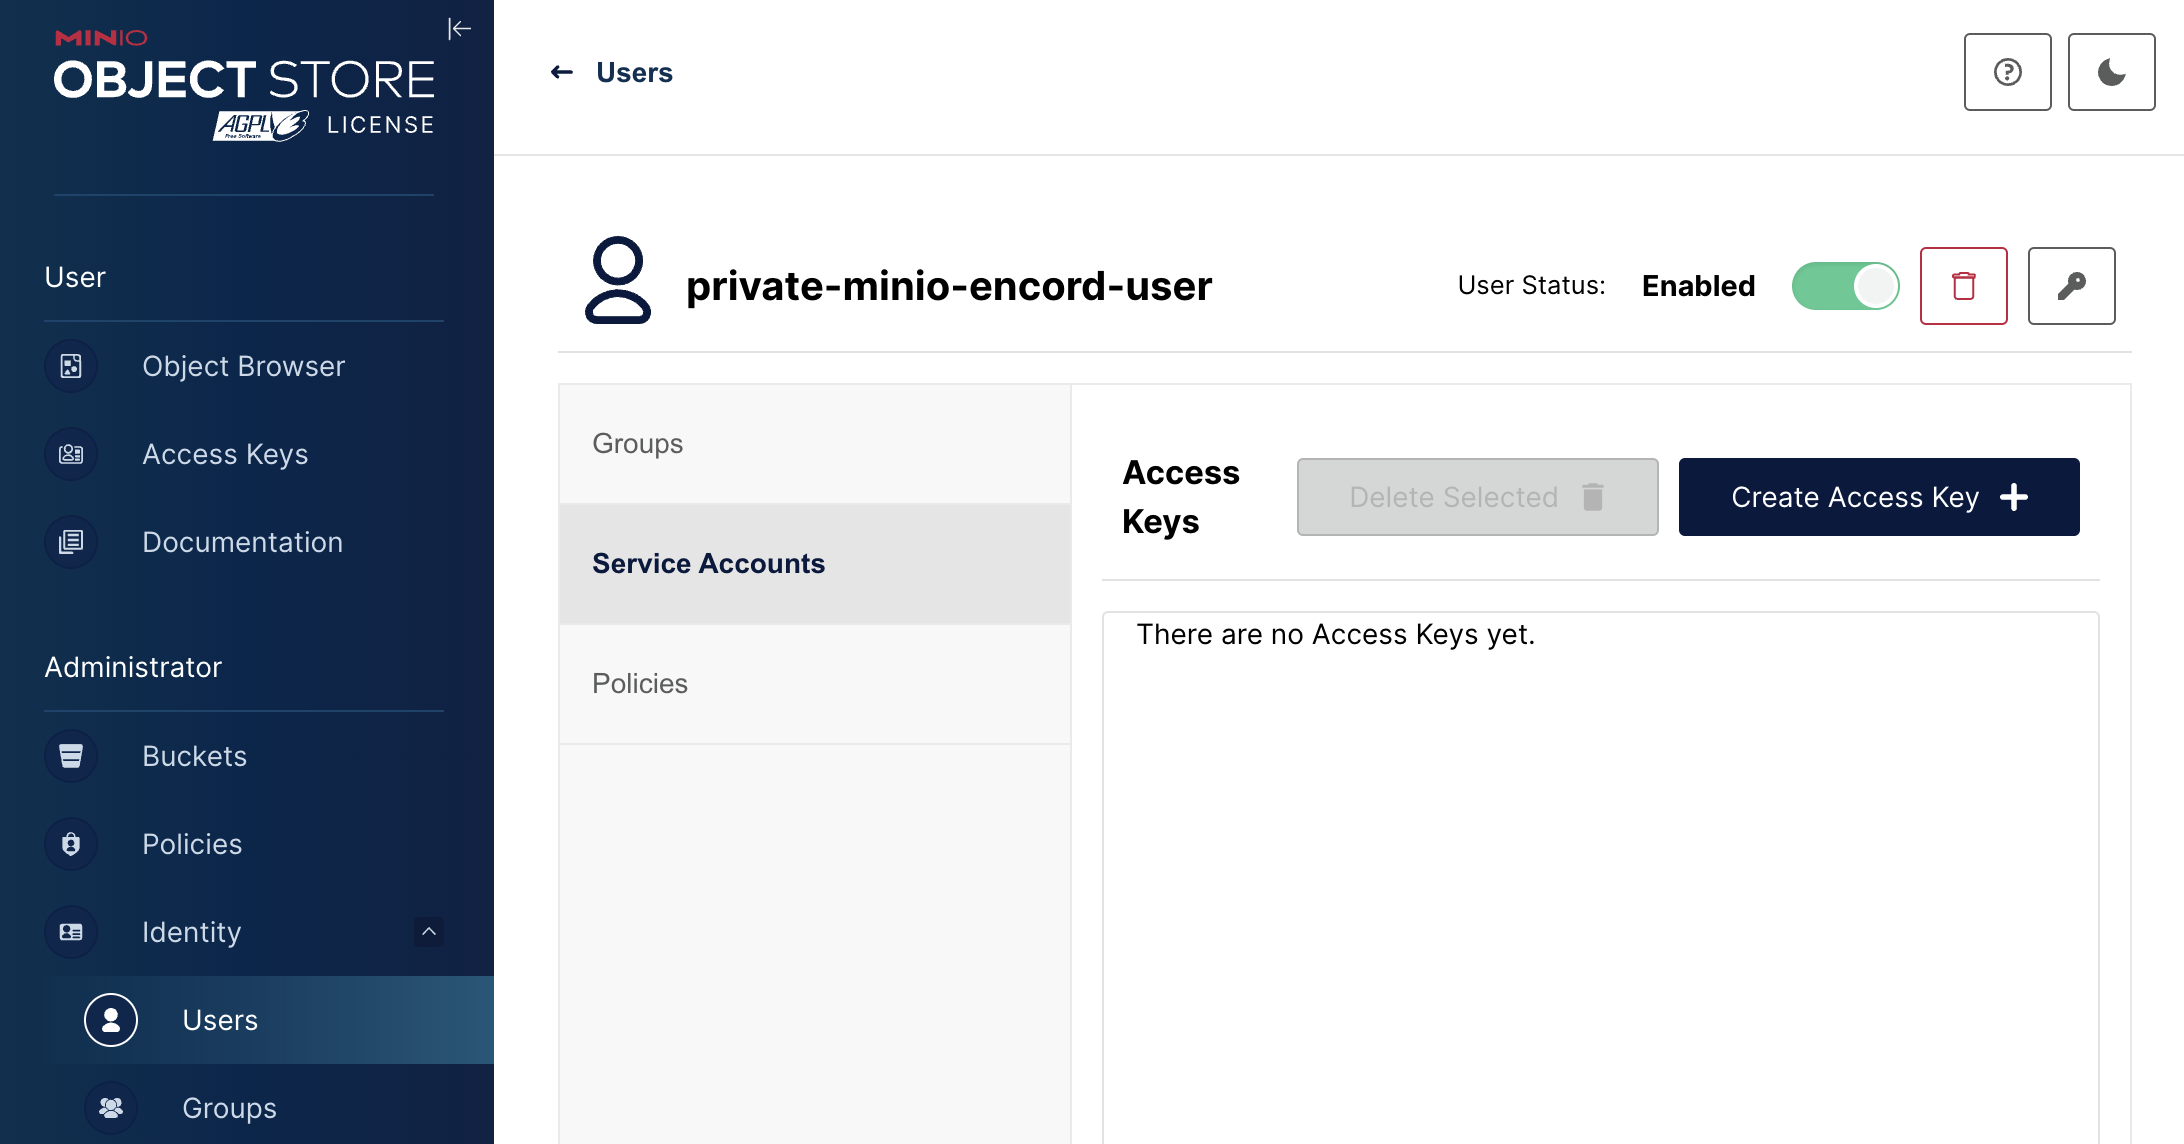Toggle the User Status enabled switch
The height and width of the screenshot is (1144, 2184).
click(1846, 286)
